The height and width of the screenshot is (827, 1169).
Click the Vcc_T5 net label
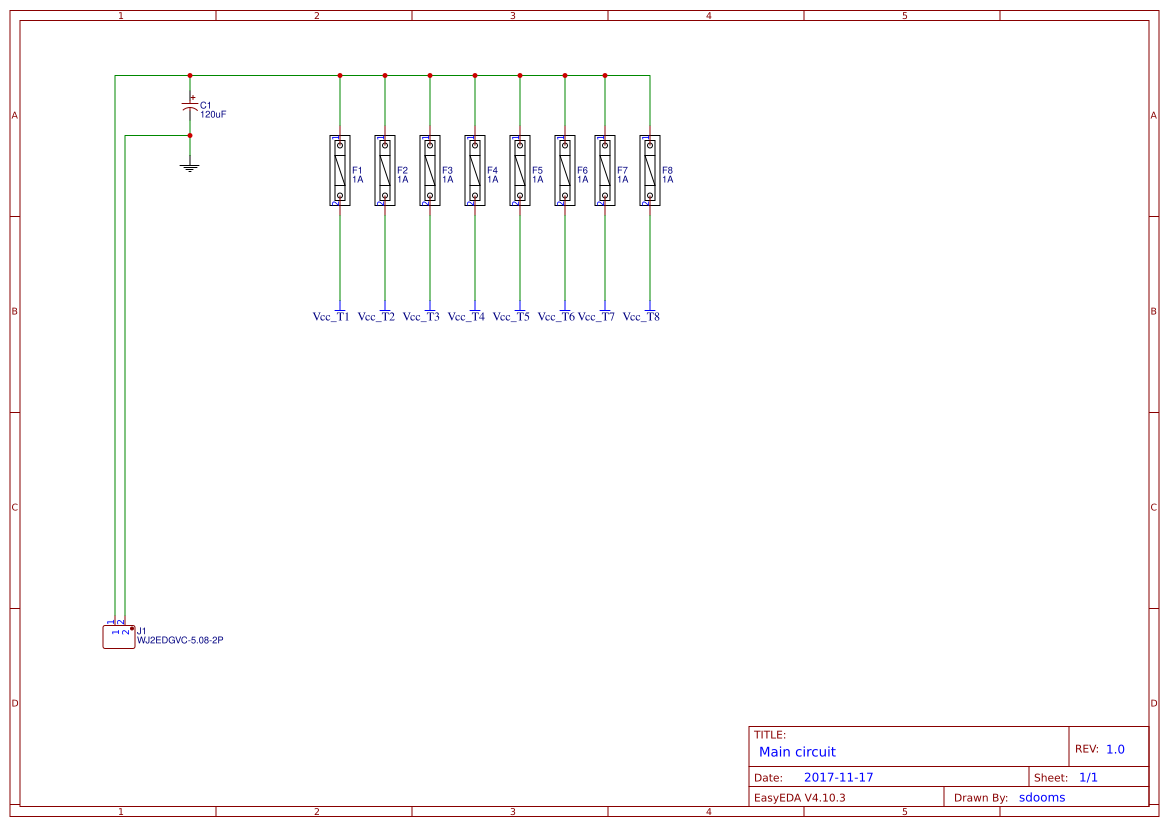point(511,317)
